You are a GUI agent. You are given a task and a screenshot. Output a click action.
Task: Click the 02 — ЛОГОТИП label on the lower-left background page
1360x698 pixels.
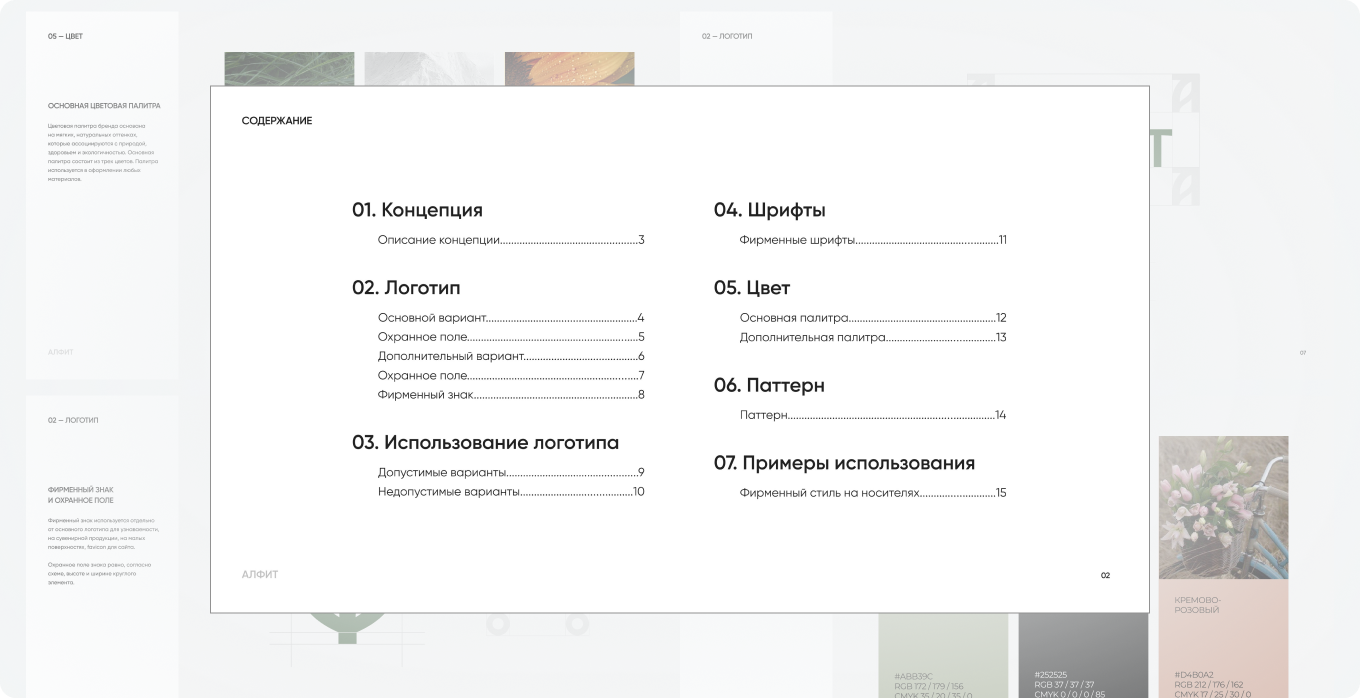click(x=73, y=420)
